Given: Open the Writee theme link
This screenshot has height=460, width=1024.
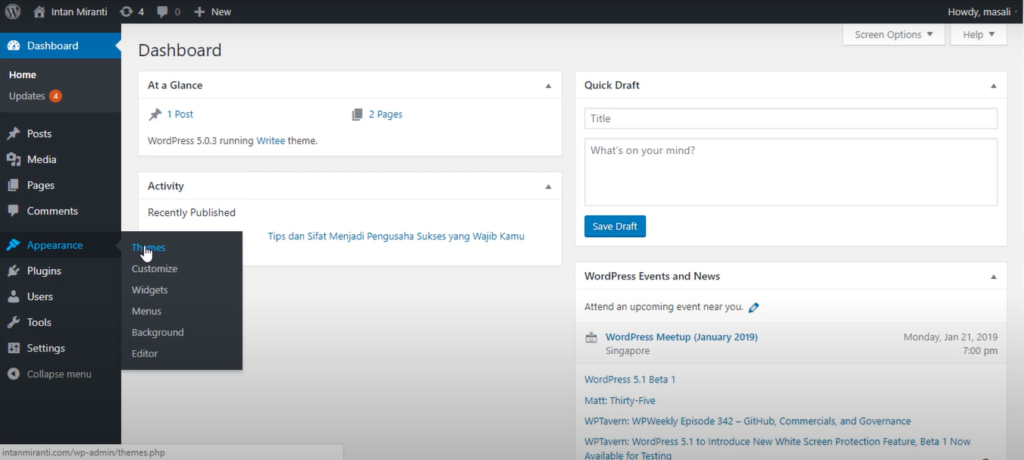Looking at the screenshot, I should coord(270,140).
